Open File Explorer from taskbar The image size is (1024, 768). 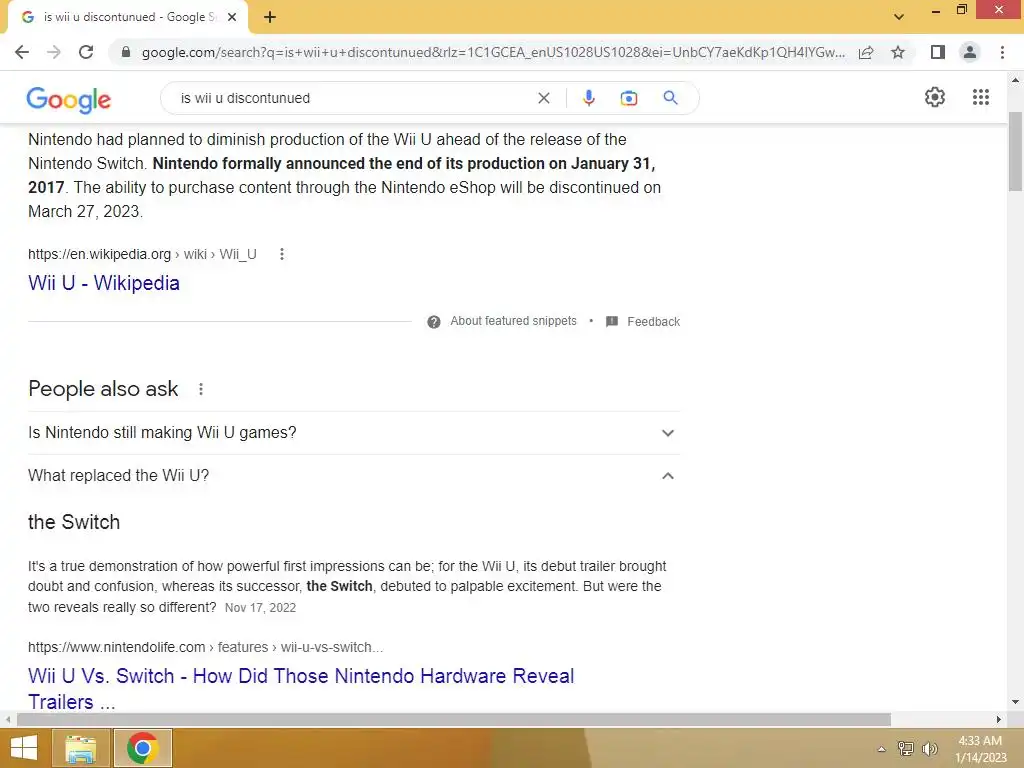pos(81,748)
